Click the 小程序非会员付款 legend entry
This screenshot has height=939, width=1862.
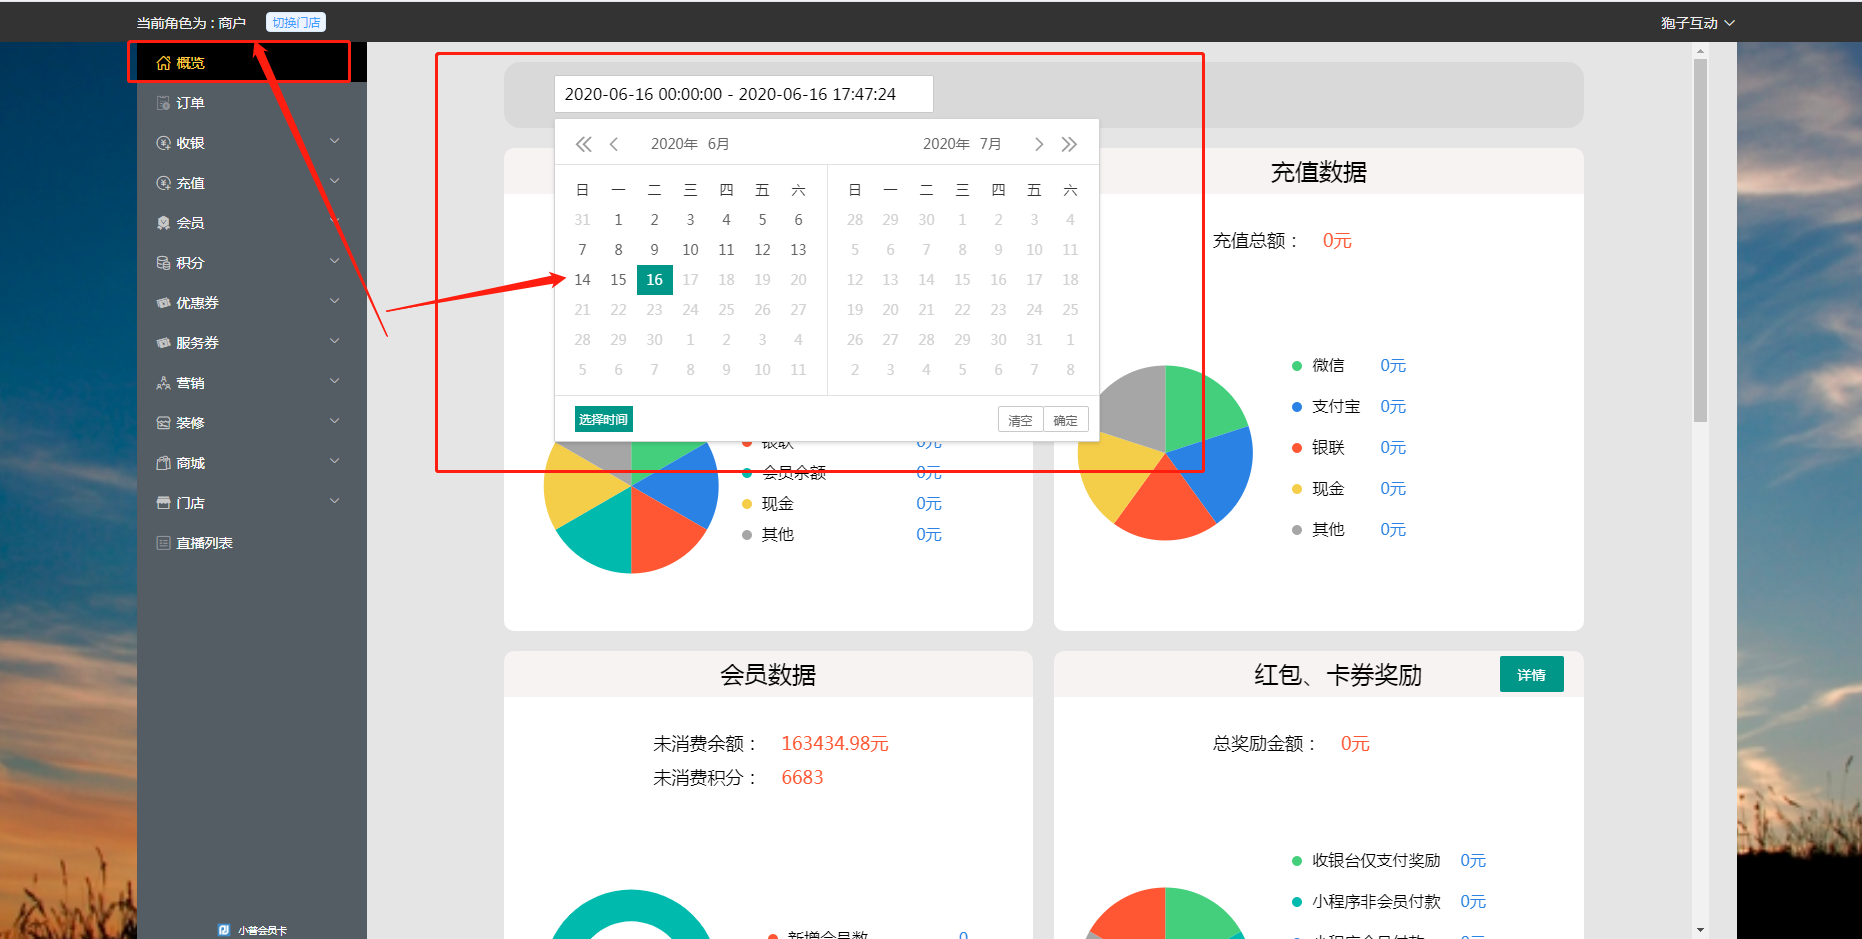(x=1388, y=901)
